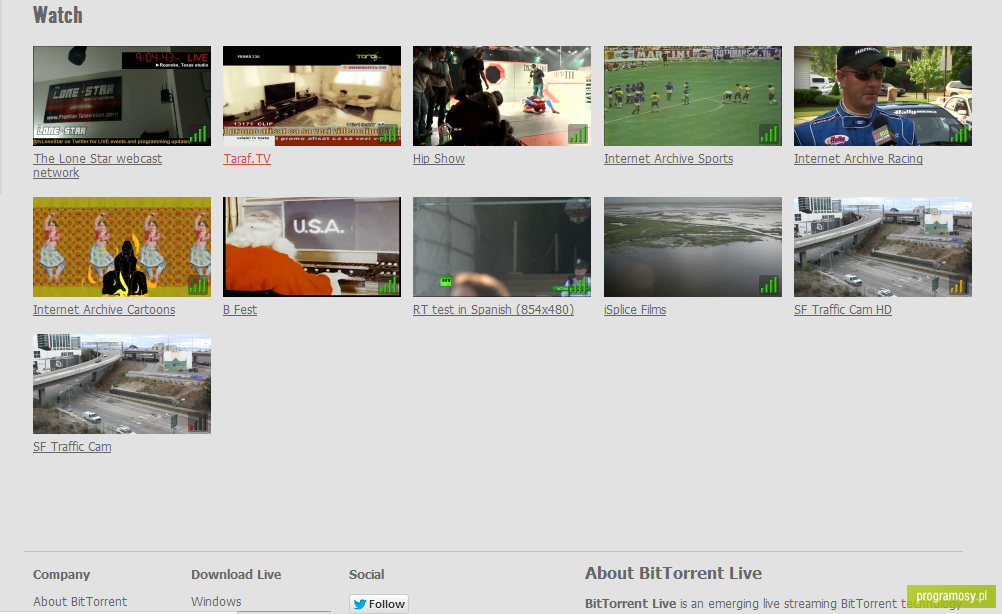The image size is (1002, 614).
Task: Click the Hip Show link
Action: click(x=438, y=158)
